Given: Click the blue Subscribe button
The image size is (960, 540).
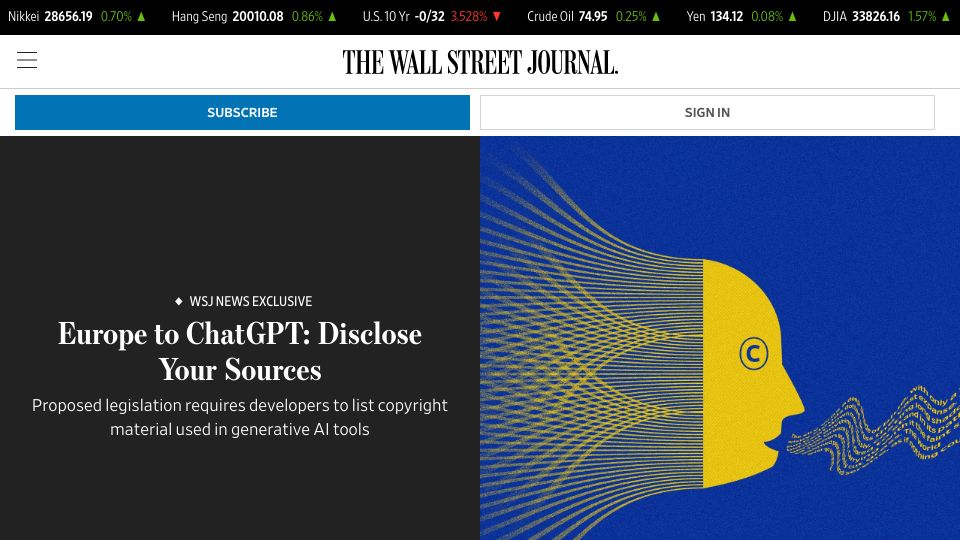Looking at the screenshot, I should pyautogui.click(x=242, y=113).
